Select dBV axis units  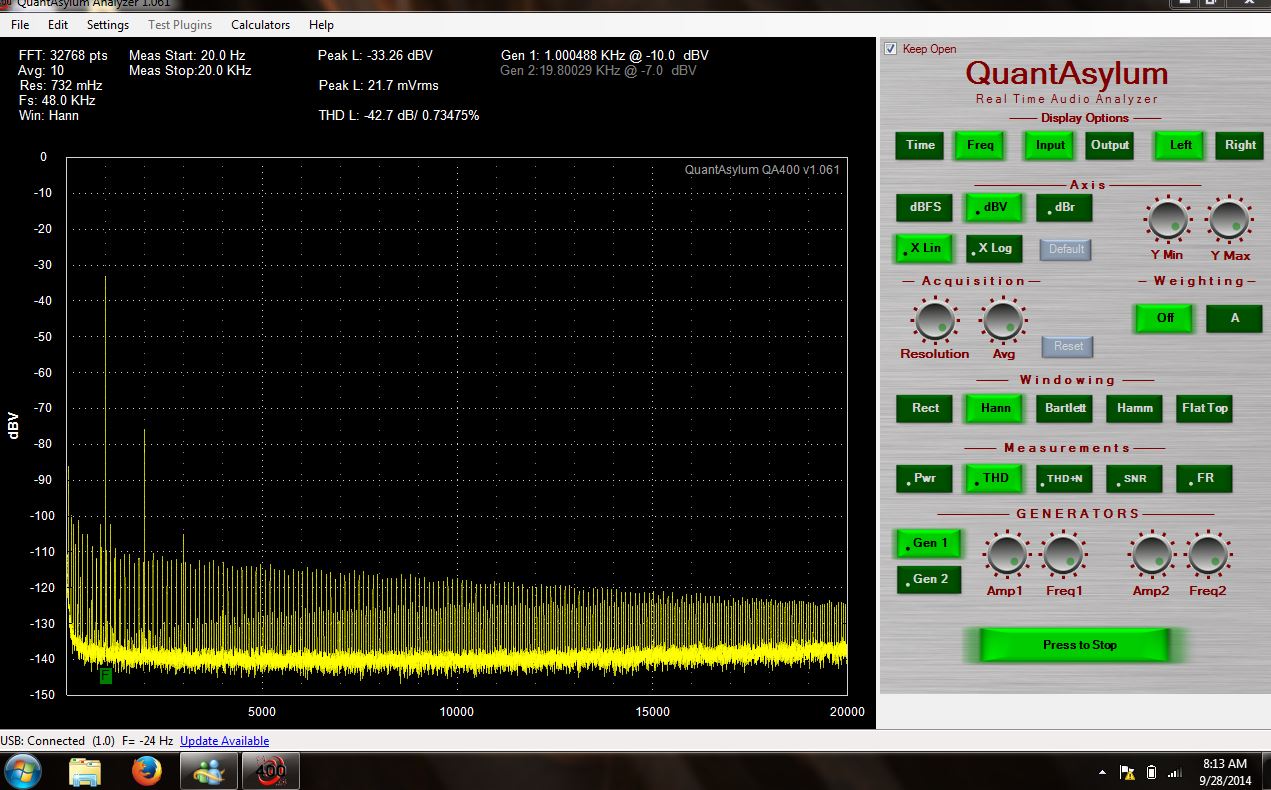(x=993, y=207)
